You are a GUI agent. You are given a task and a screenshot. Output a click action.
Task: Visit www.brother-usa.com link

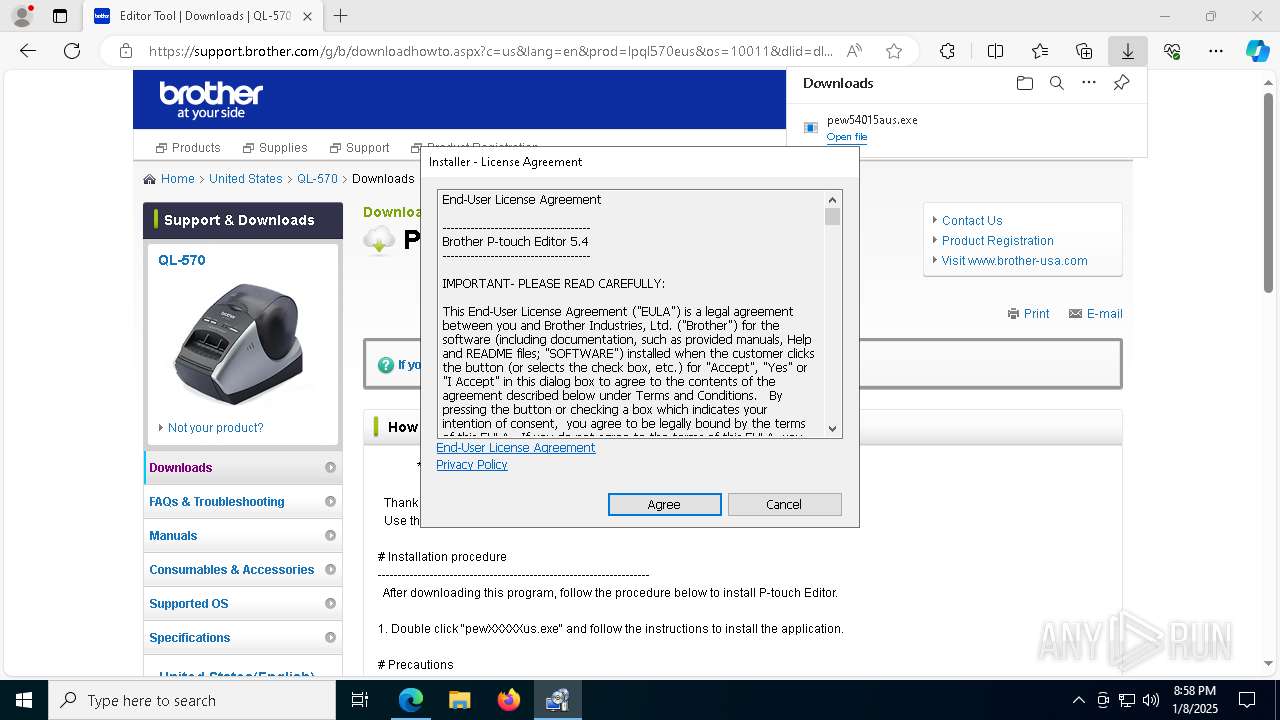(1014, 261)
